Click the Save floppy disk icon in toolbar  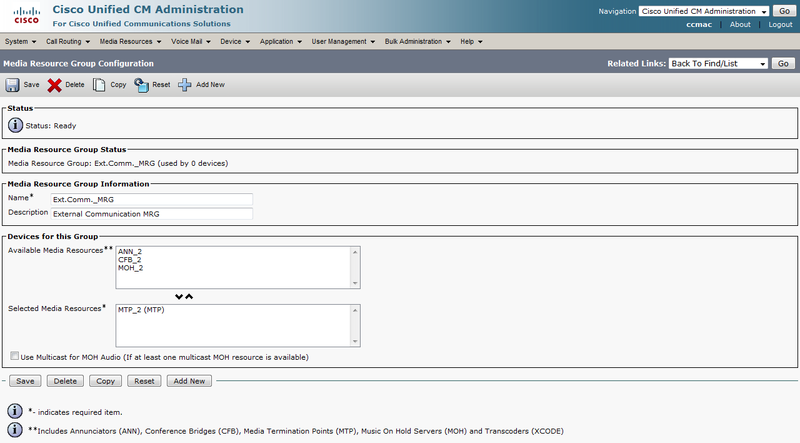[x=12, y=85]
